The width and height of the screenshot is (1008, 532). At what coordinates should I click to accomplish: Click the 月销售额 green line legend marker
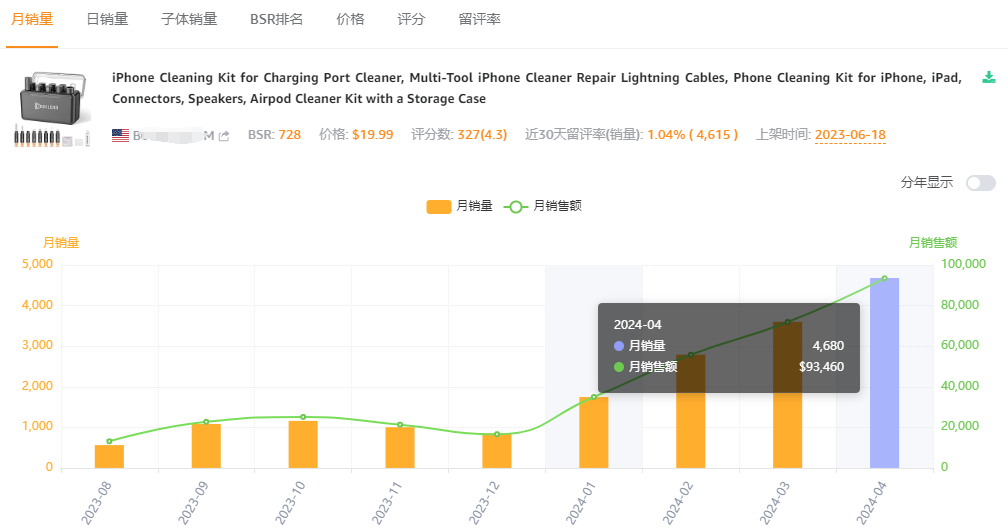coord(516,206)
